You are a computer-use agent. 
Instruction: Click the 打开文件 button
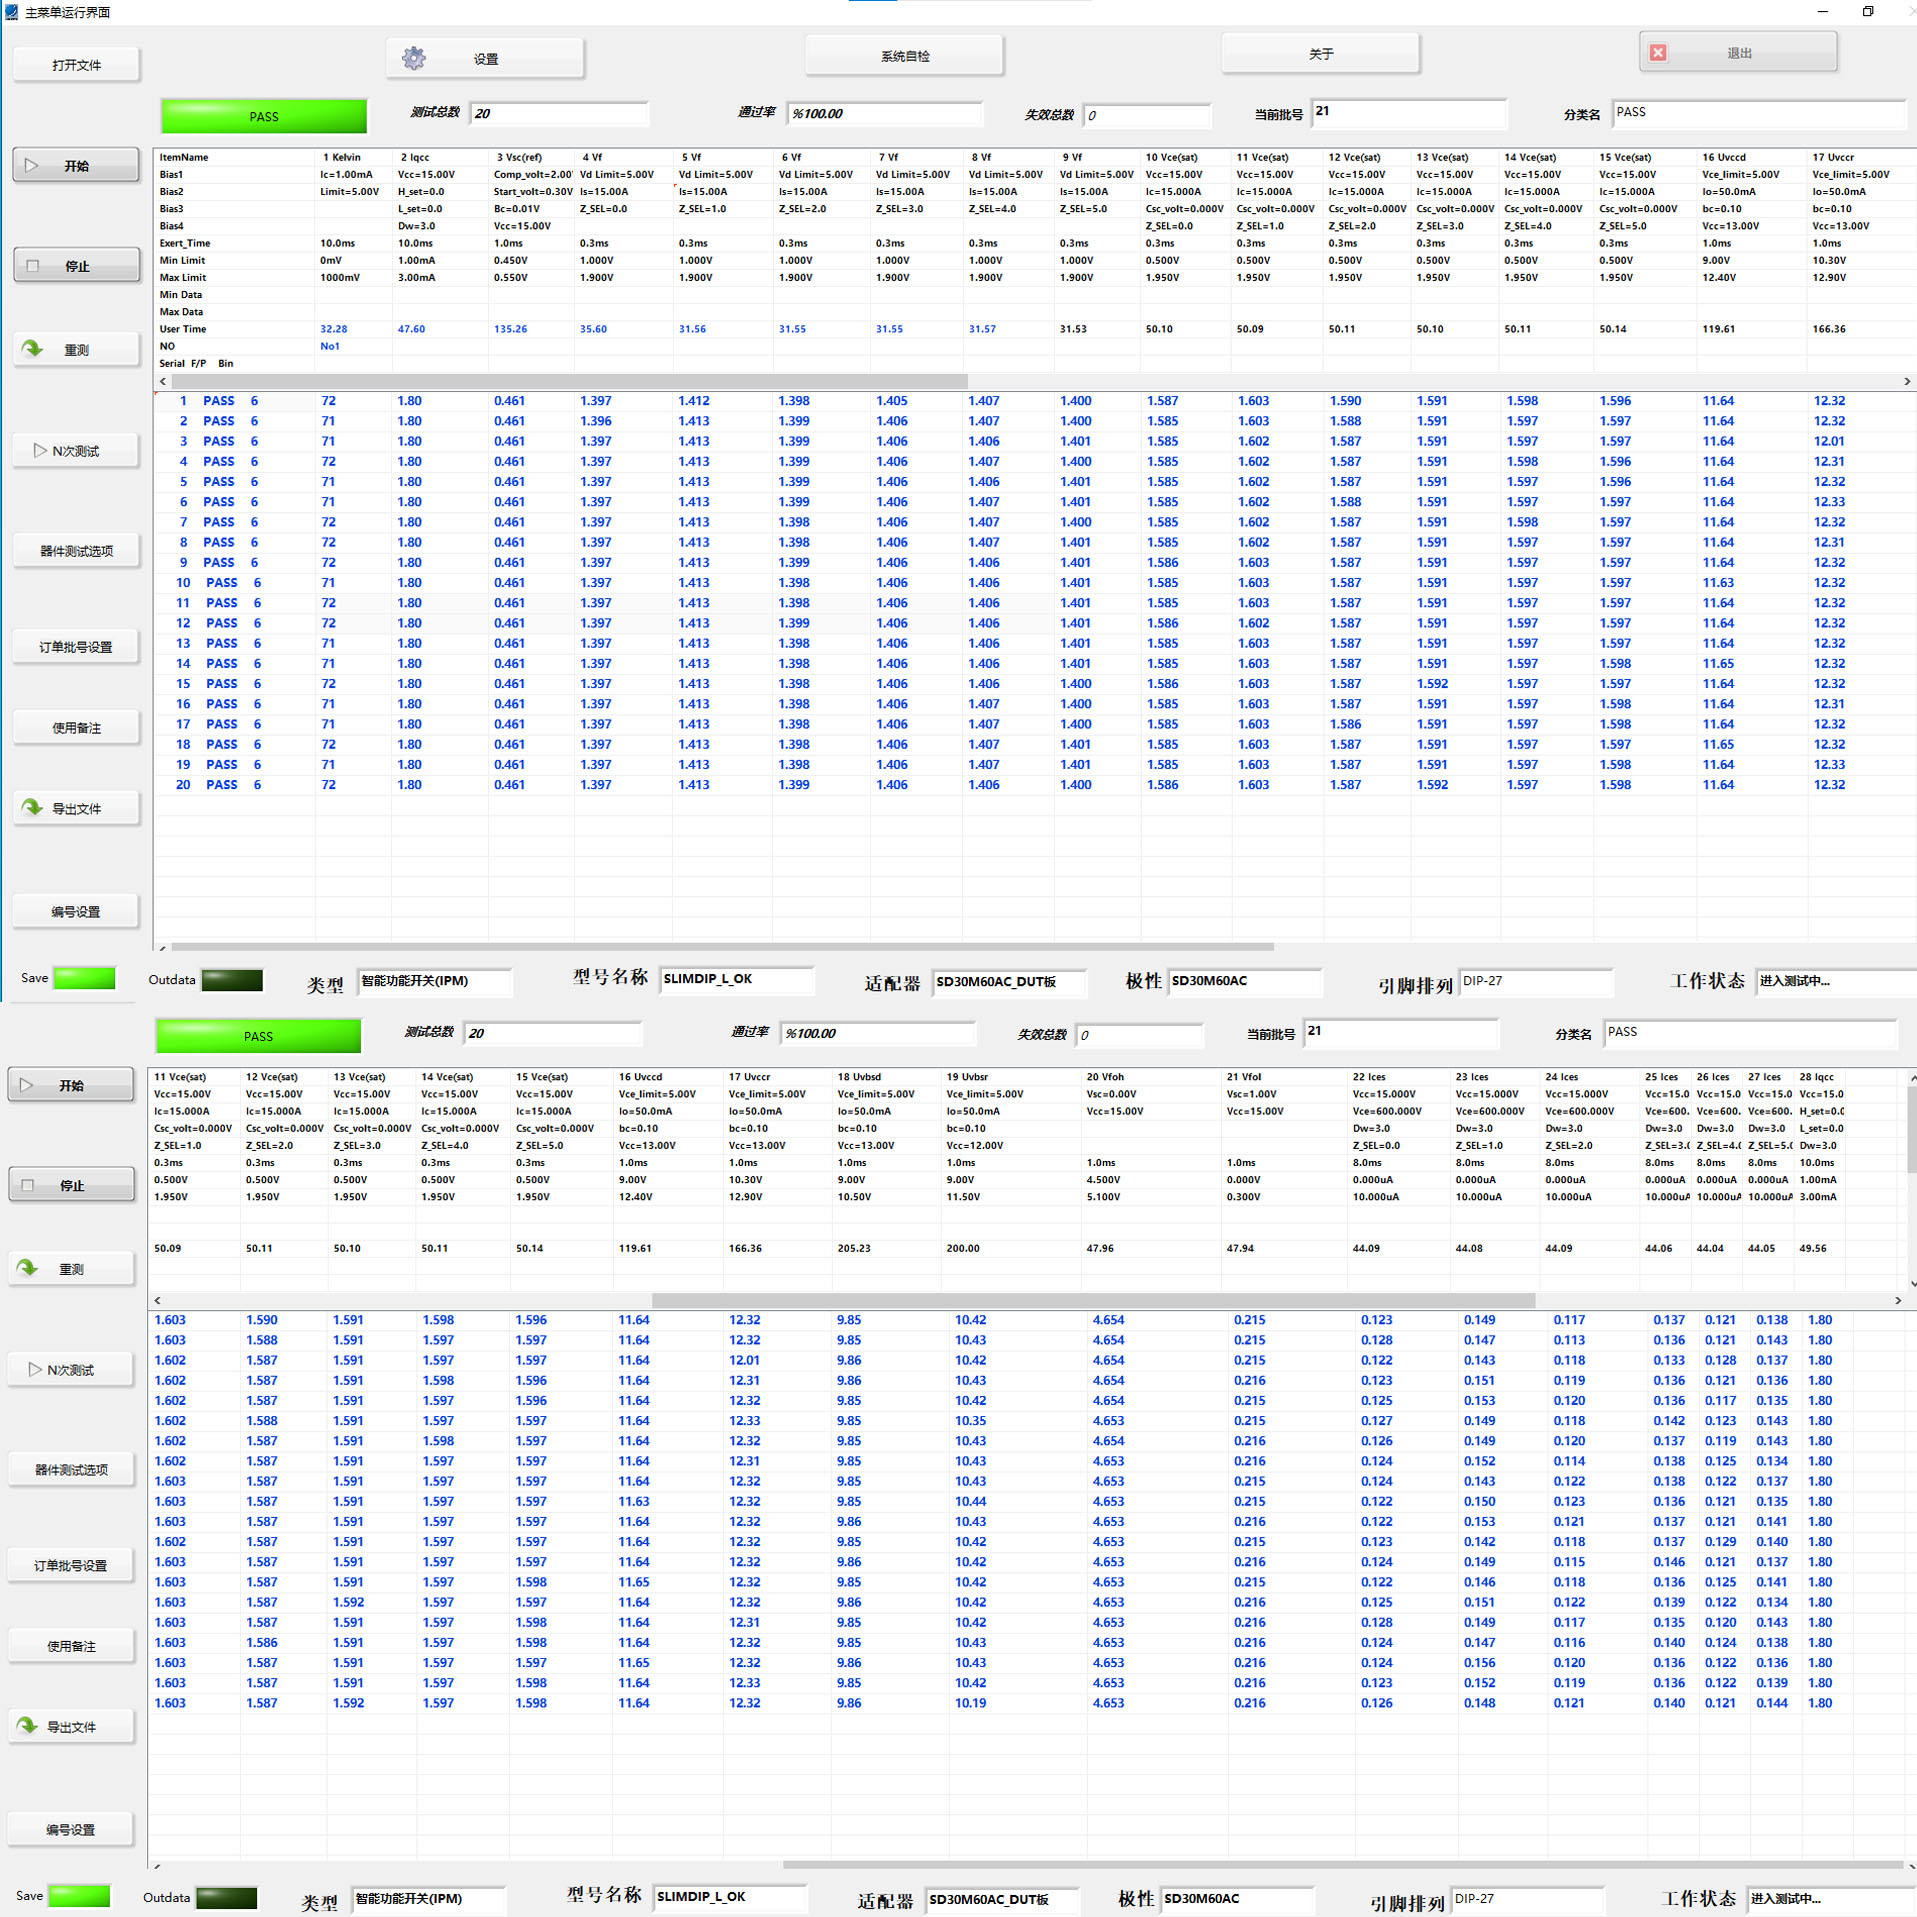[76, 65]
